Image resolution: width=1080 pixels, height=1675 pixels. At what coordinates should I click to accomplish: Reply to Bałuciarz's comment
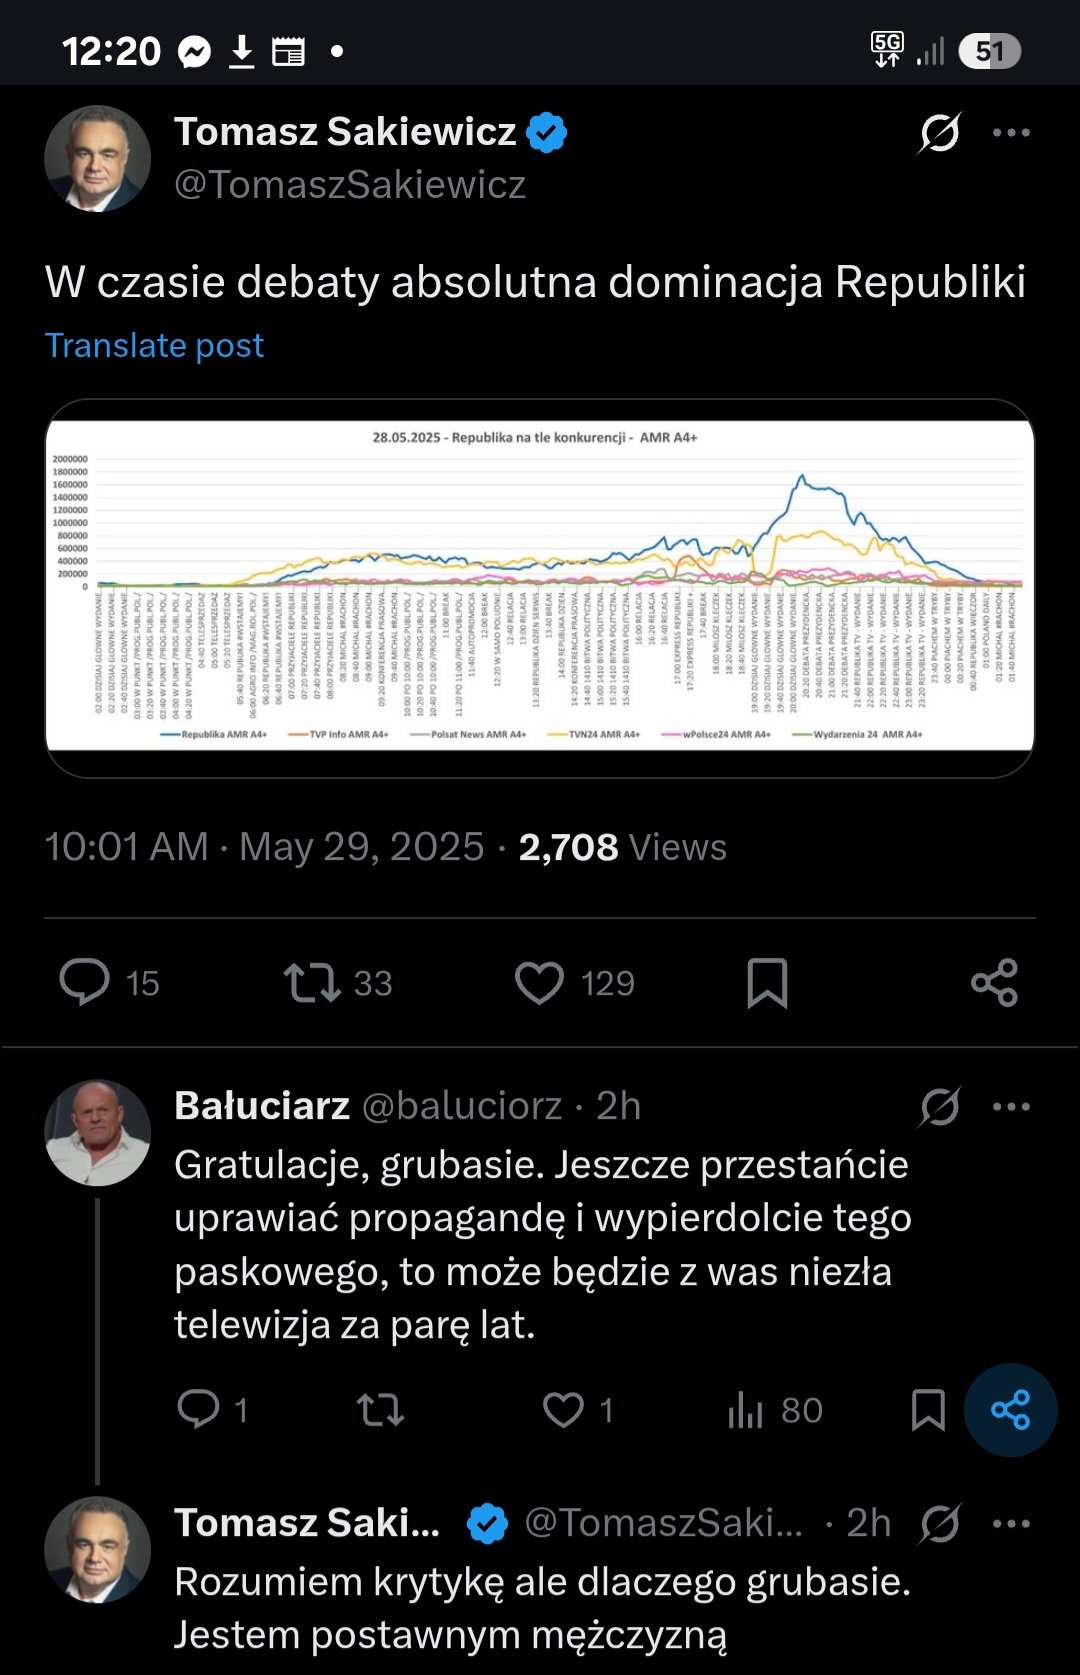(x=198, y=1410)
